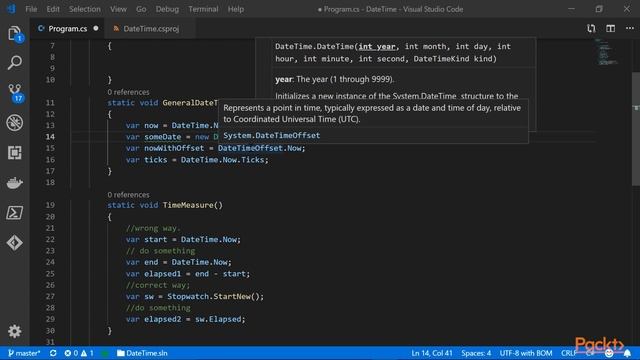Open errors and warnings problems panel

pos(79,353)
